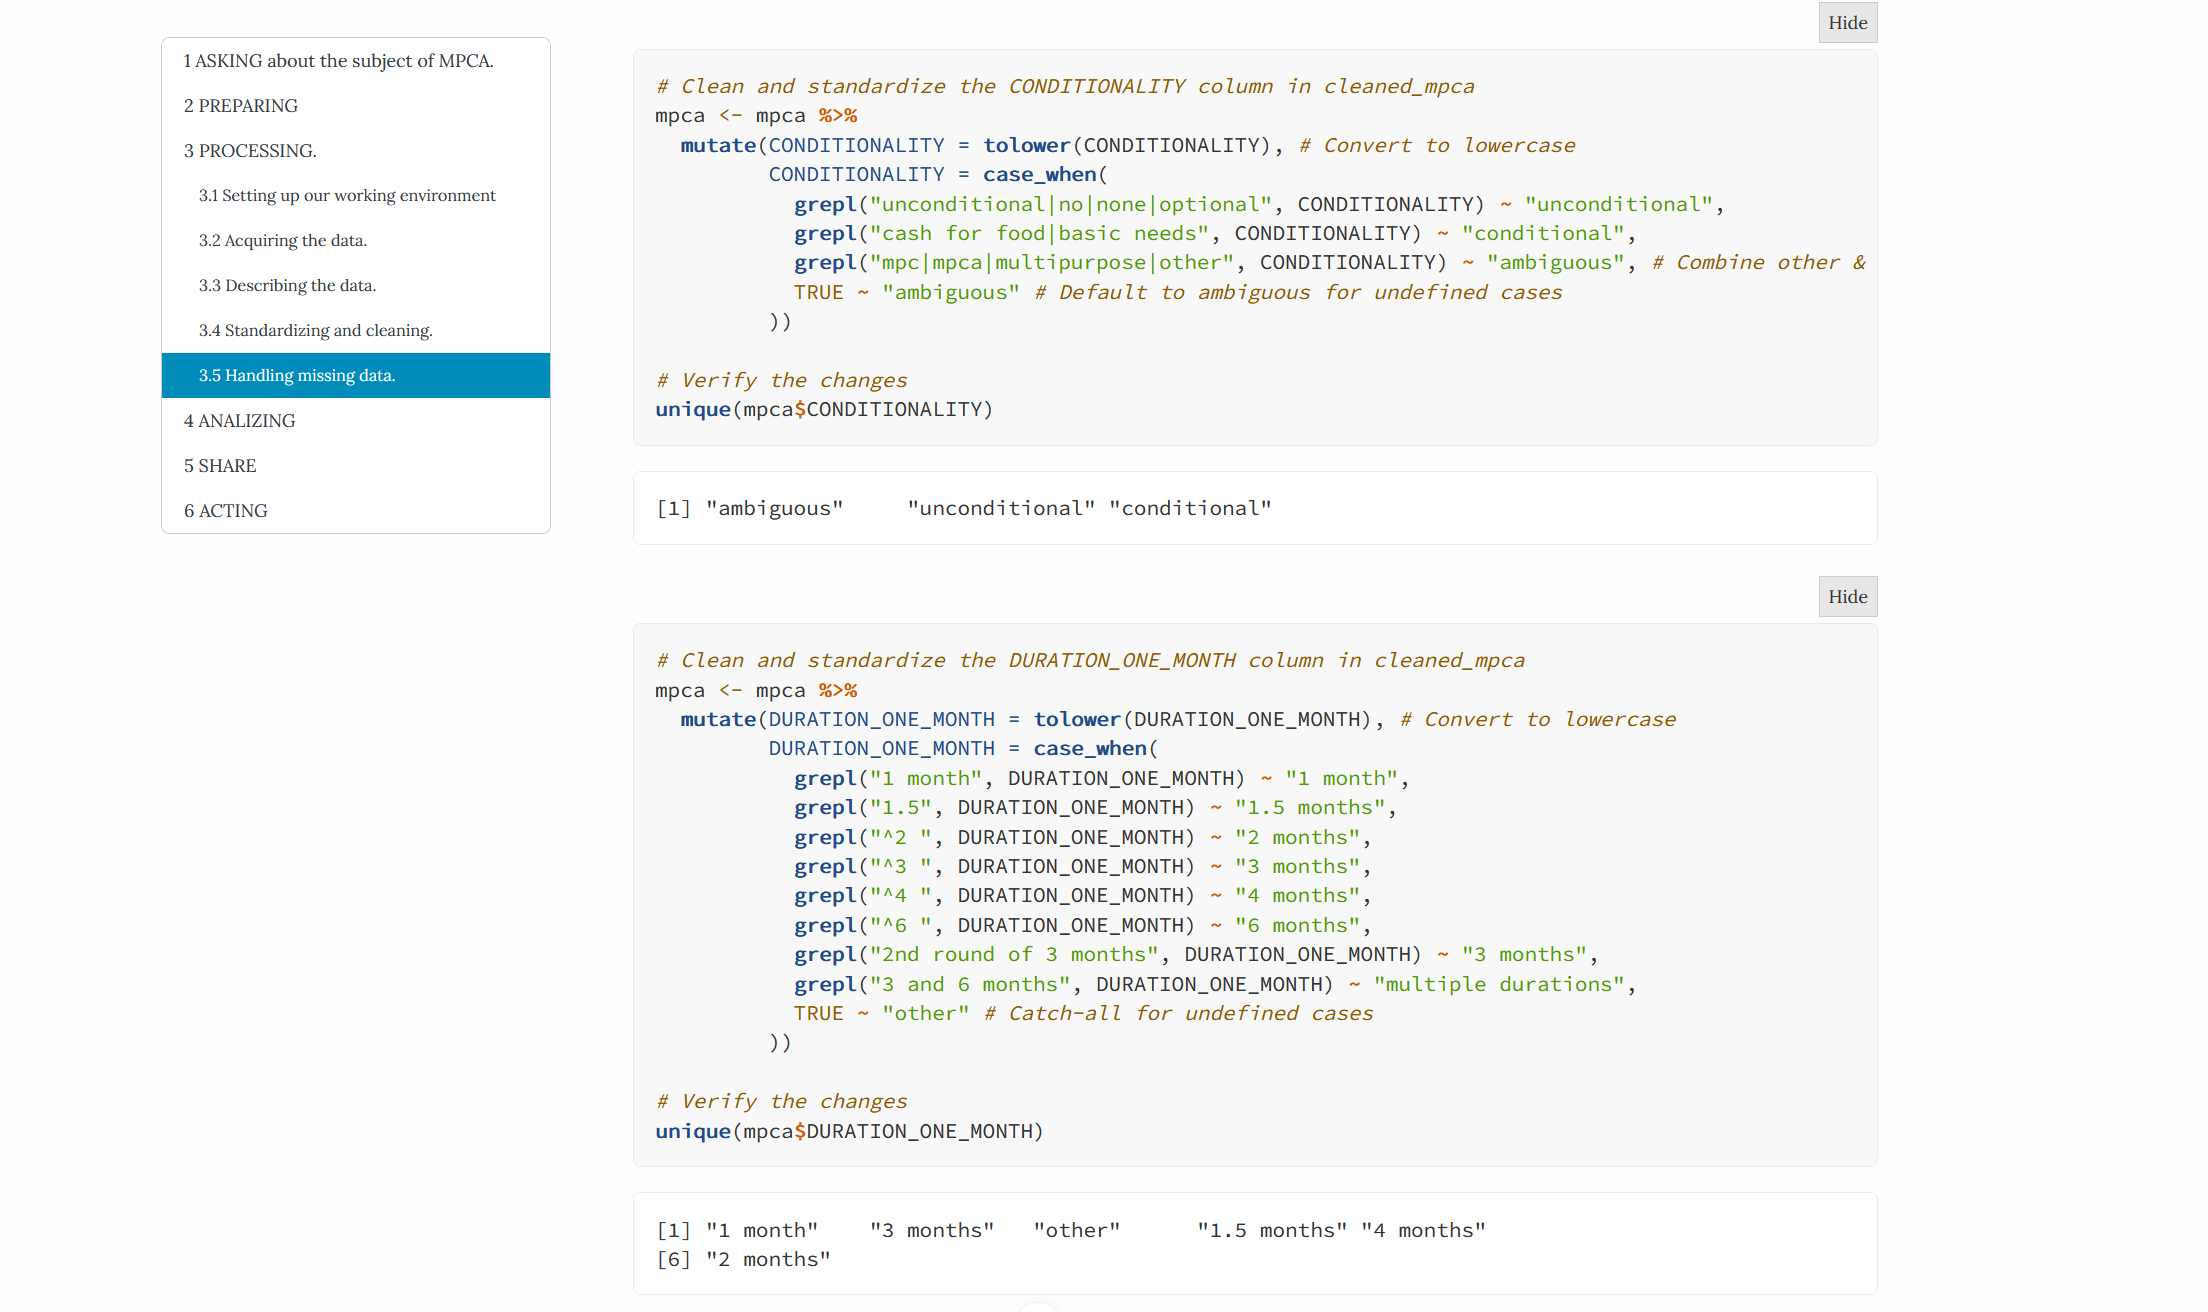This screenshot has height=1312, width=2208.
Task: Select highlighted '3.5 Handling missing data.' item
Action: [355, 376]
